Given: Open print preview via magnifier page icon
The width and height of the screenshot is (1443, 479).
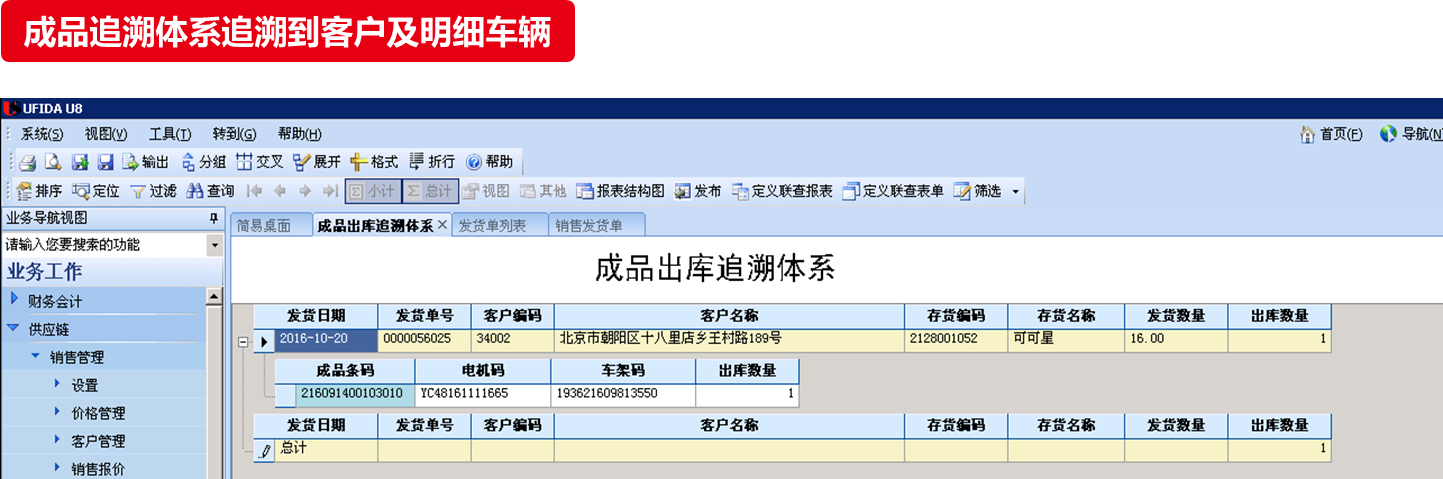Looking at the screenshot, I should 52,162.
